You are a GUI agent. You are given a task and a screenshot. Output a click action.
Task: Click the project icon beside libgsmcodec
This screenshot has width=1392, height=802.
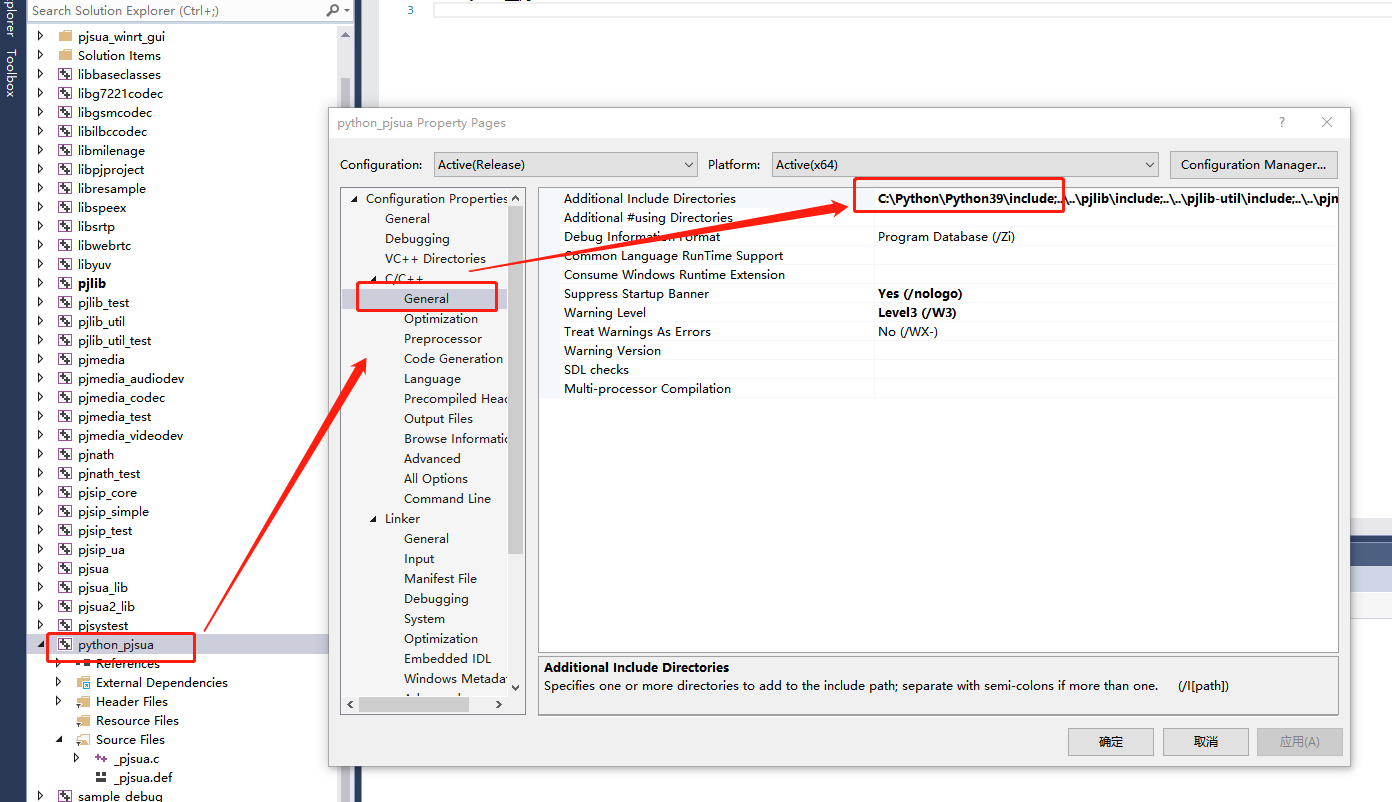(x=65, y=112)
